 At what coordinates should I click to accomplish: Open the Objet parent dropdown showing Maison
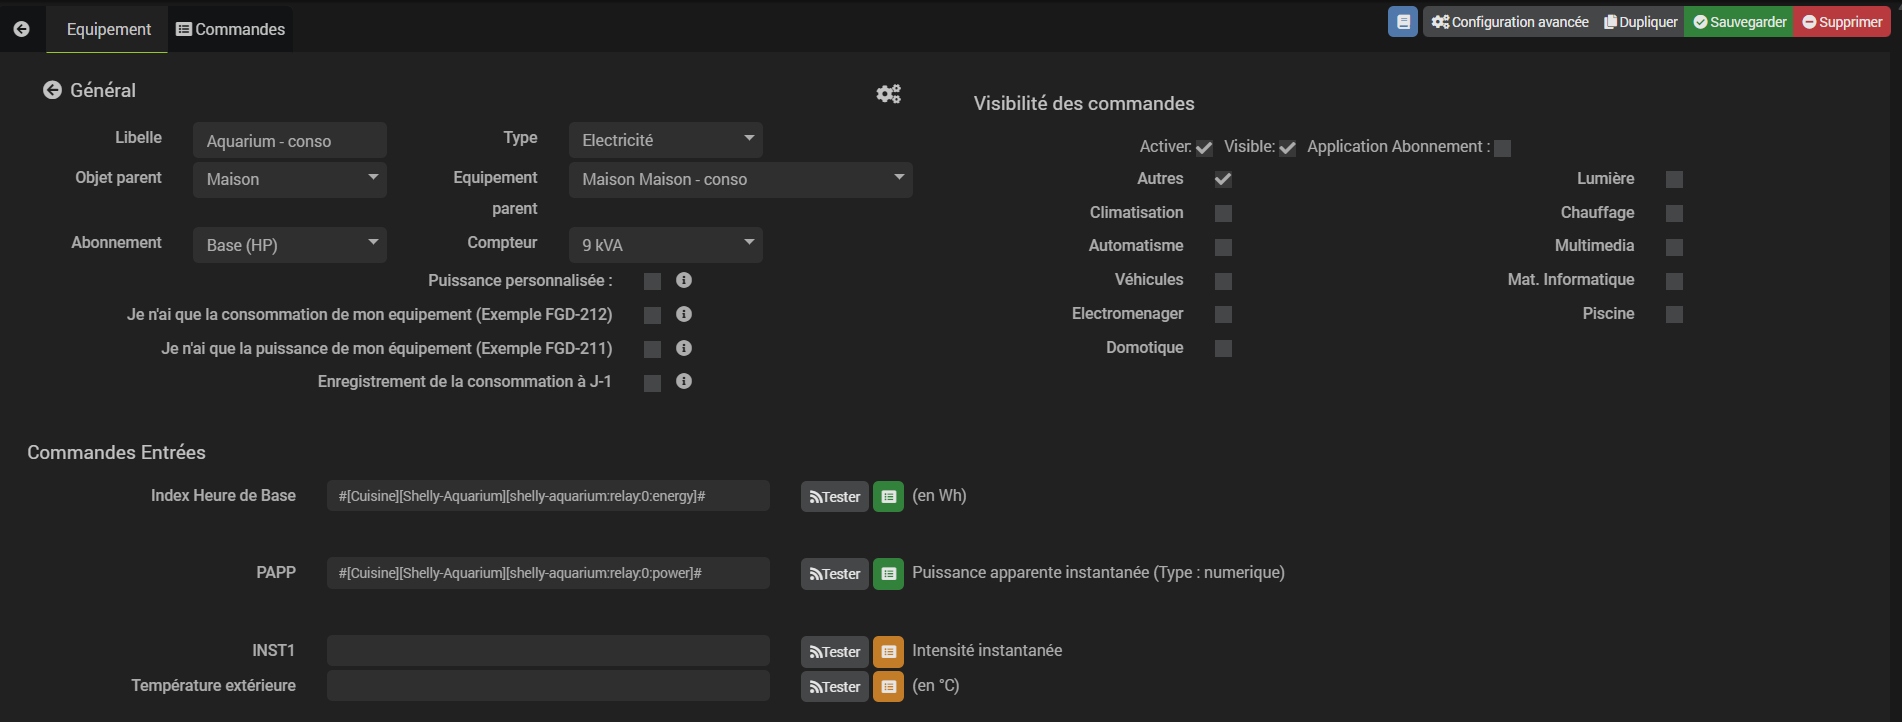pos(290,179)
